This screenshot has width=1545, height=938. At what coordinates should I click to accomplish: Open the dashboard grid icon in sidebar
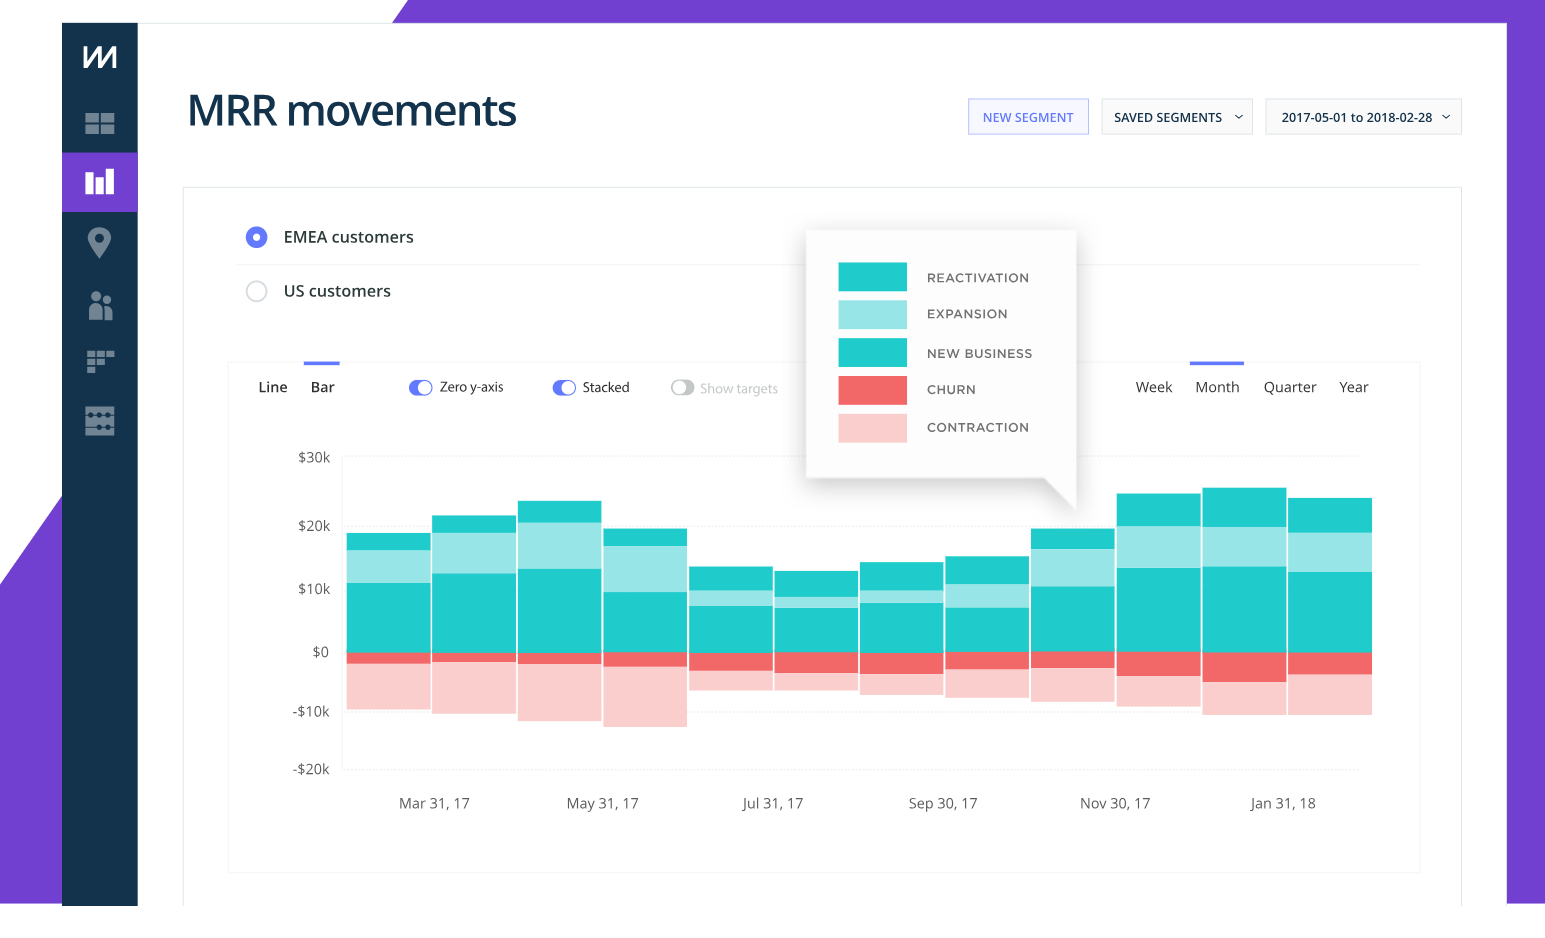point(99,124)
